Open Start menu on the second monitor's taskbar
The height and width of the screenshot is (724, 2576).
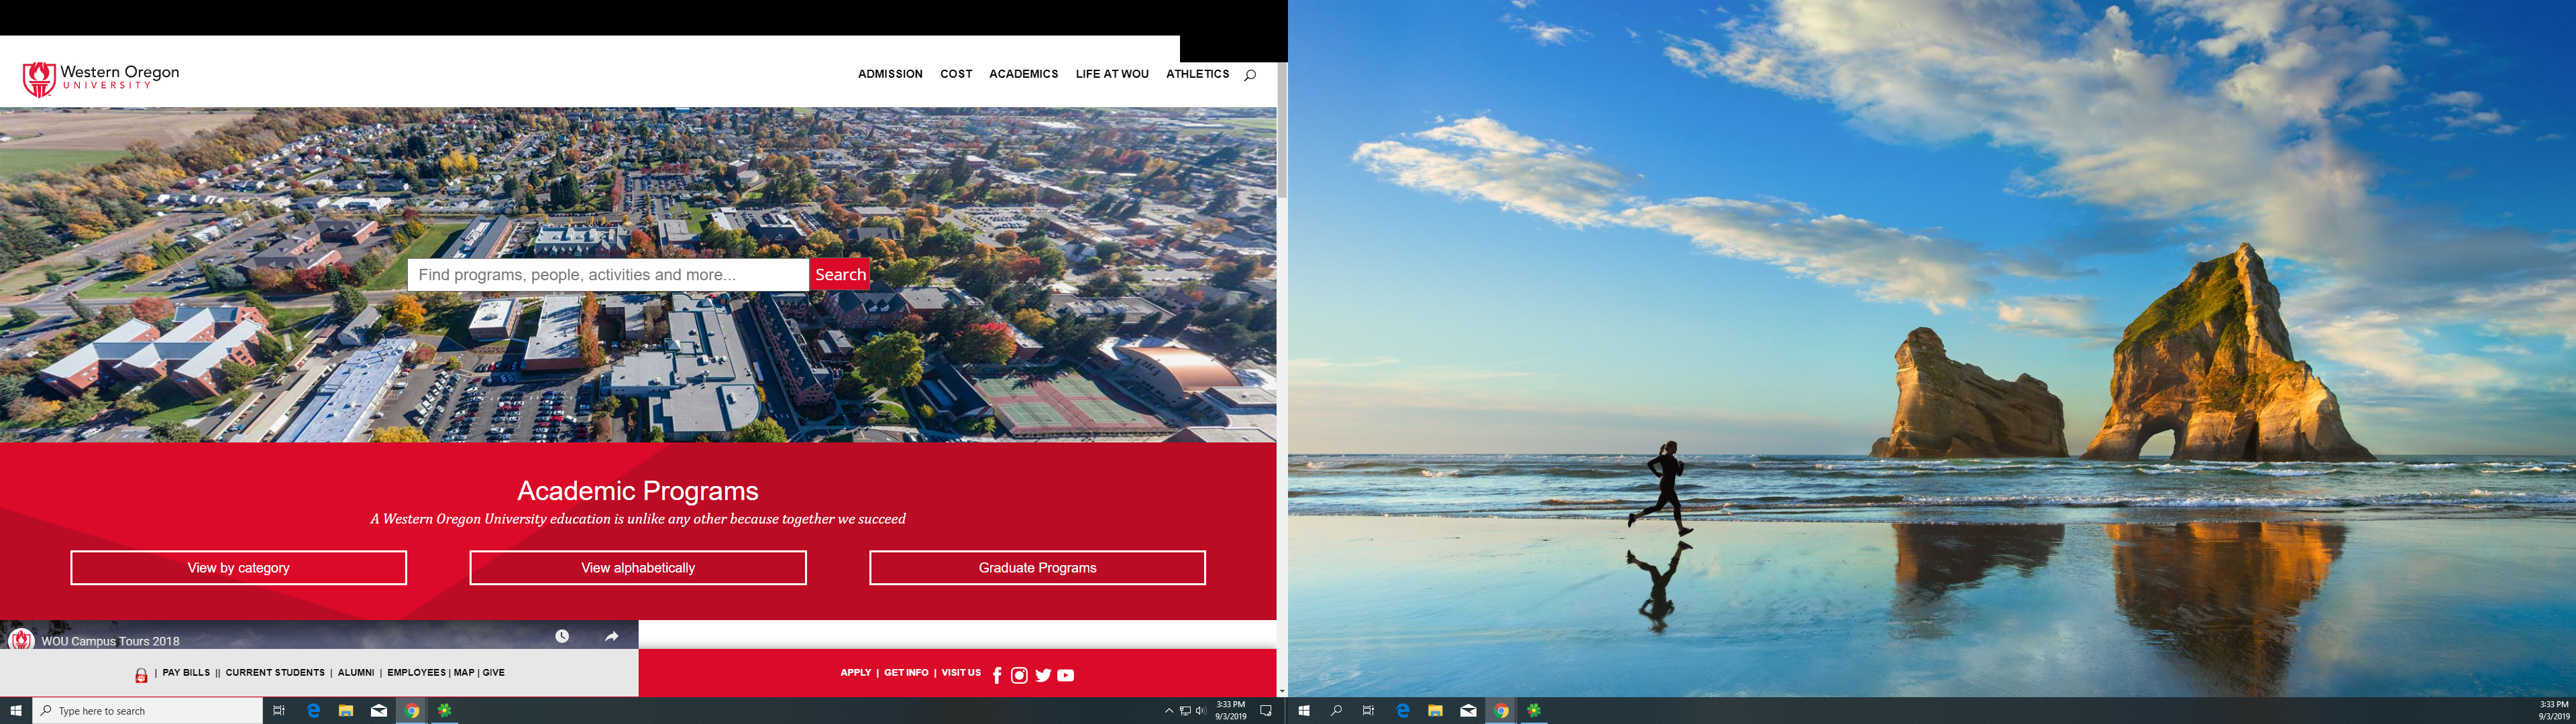(1304, 711)
